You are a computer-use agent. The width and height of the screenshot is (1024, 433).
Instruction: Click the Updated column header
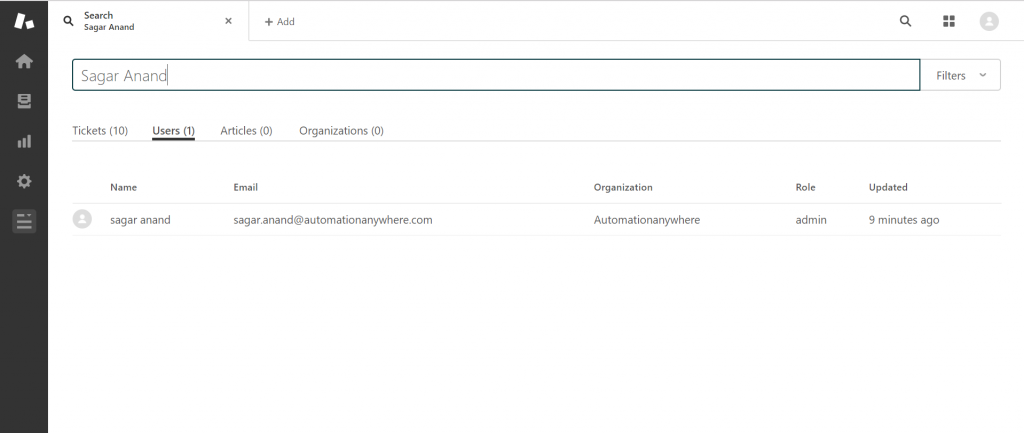point(888,187)
